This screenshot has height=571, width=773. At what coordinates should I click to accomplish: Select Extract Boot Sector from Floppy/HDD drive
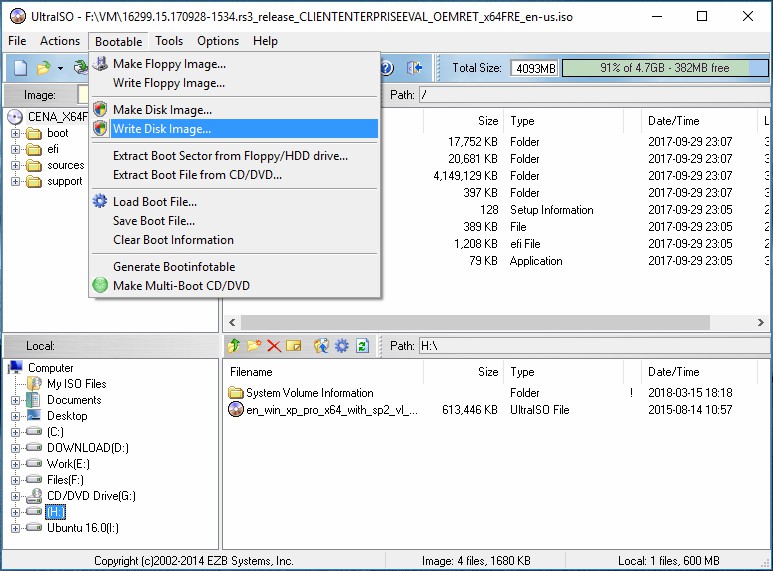pyautogui.click(x=235, y=156)
